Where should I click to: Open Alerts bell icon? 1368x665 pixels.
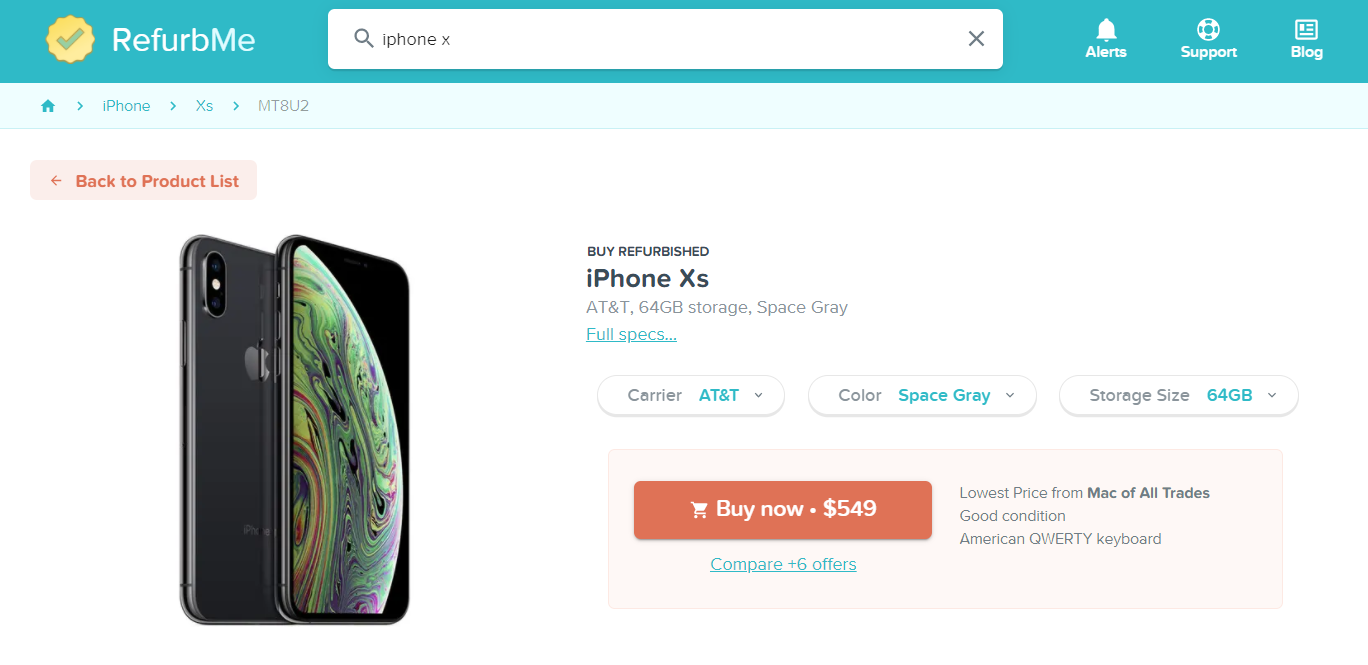pos(1106,30)
